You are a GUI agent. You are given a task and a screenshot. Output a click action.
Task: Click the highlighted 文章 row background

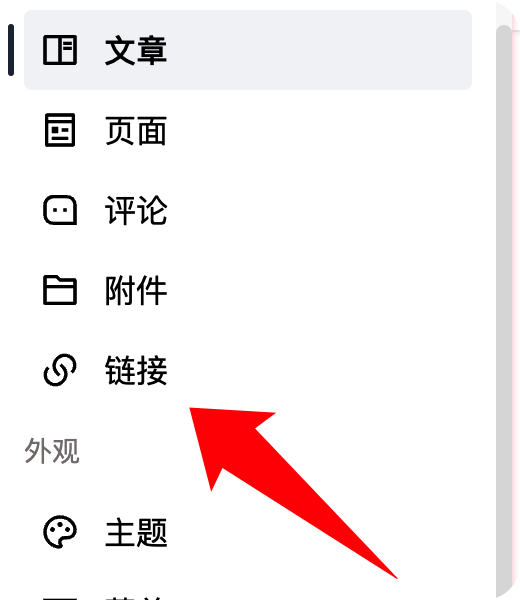248,50
